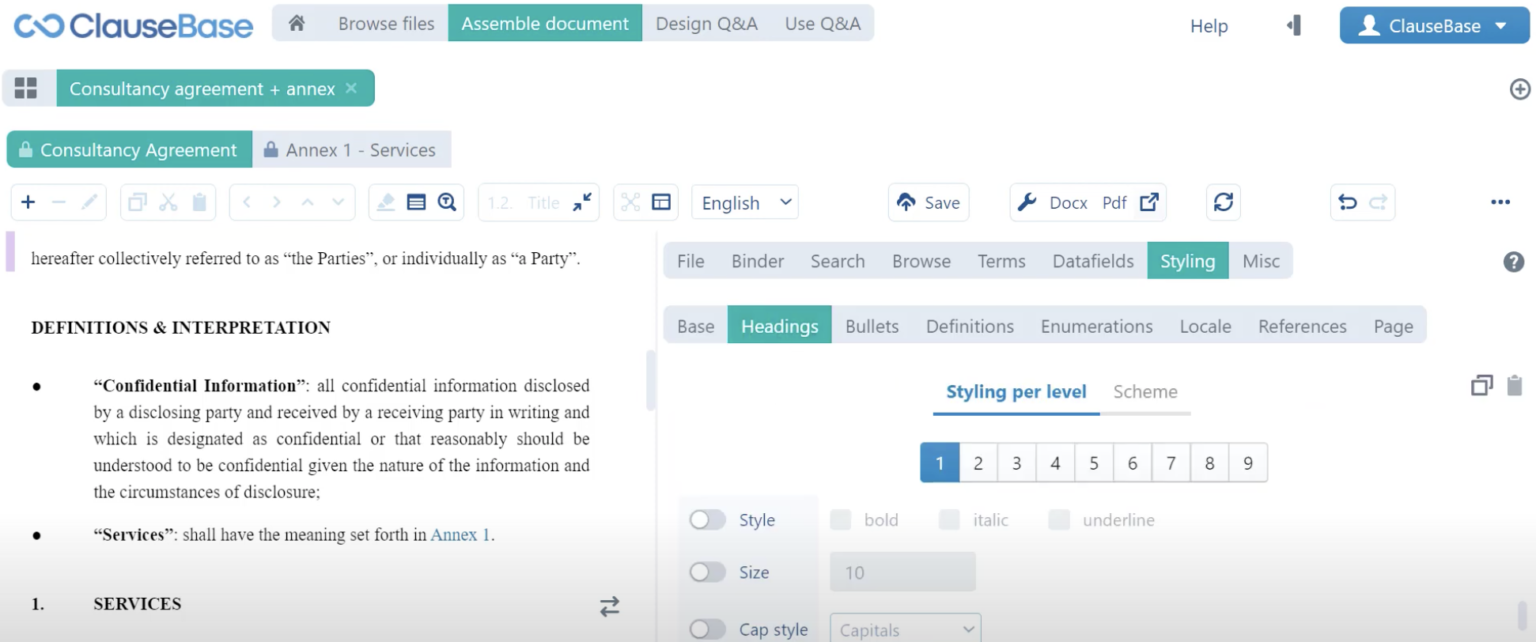Screen dimensions: 1536x642
Task: Click the collapse arrows icon beside Title
Action: 582,202
